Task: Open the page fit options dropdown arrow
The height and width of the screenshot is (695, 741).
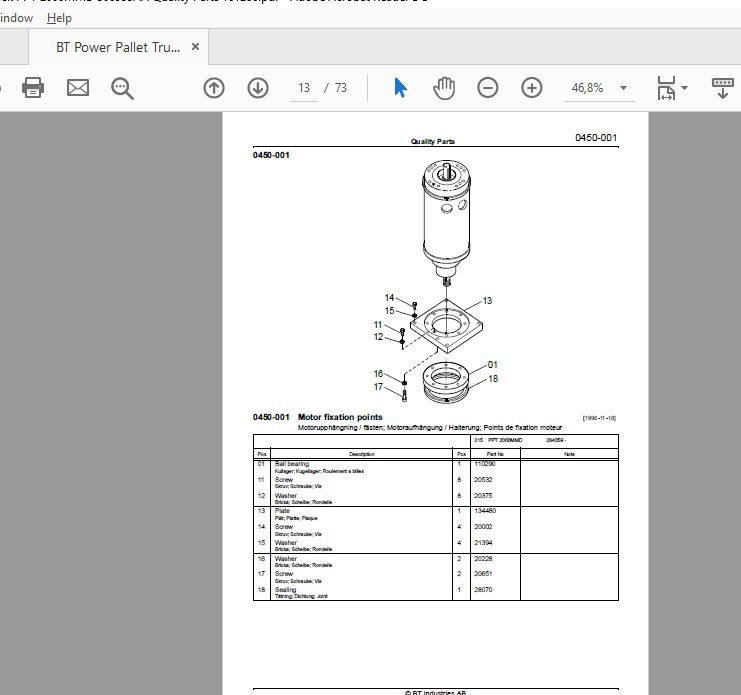Action: 684,88
